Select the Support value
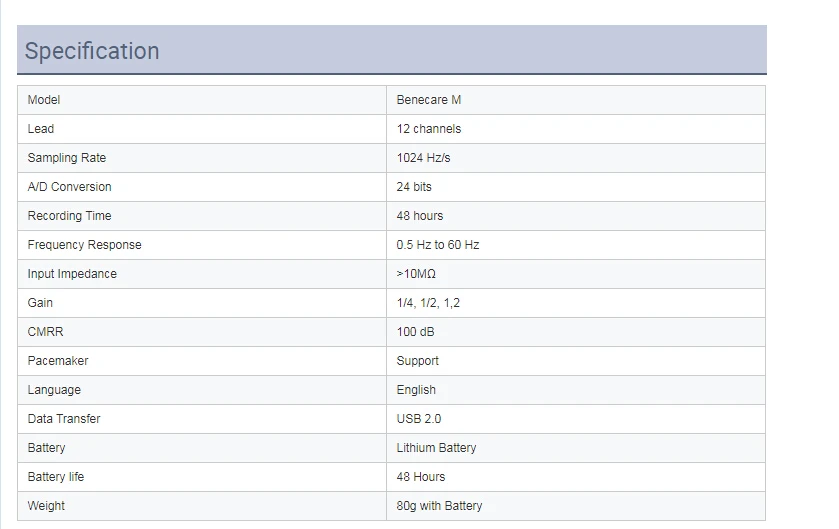839x529 pixels. pyautogui.click(x=417, y=361)
